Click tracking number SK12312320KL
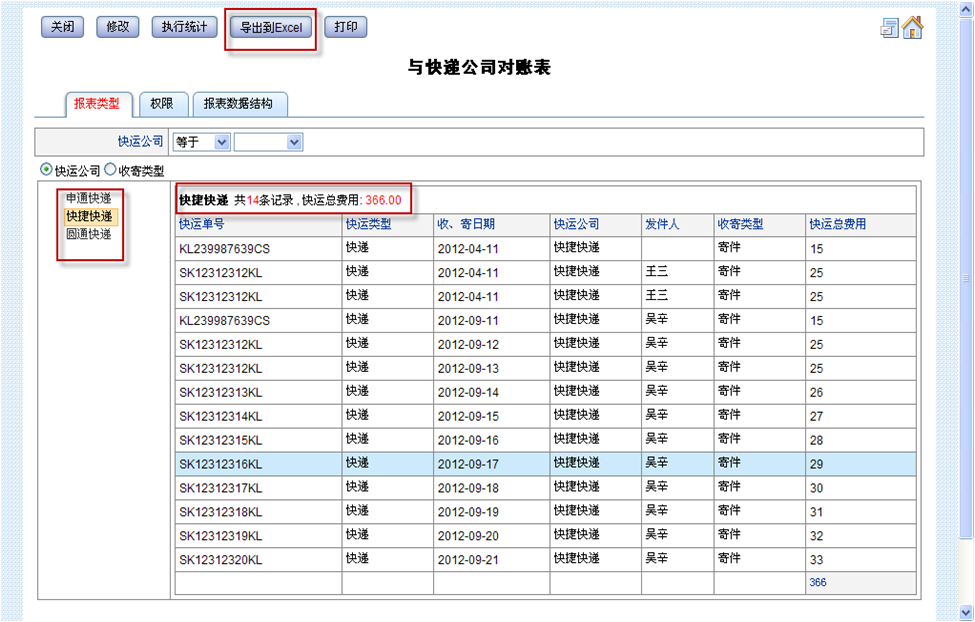The image size is (975, 622). click(x=221, y=560)
